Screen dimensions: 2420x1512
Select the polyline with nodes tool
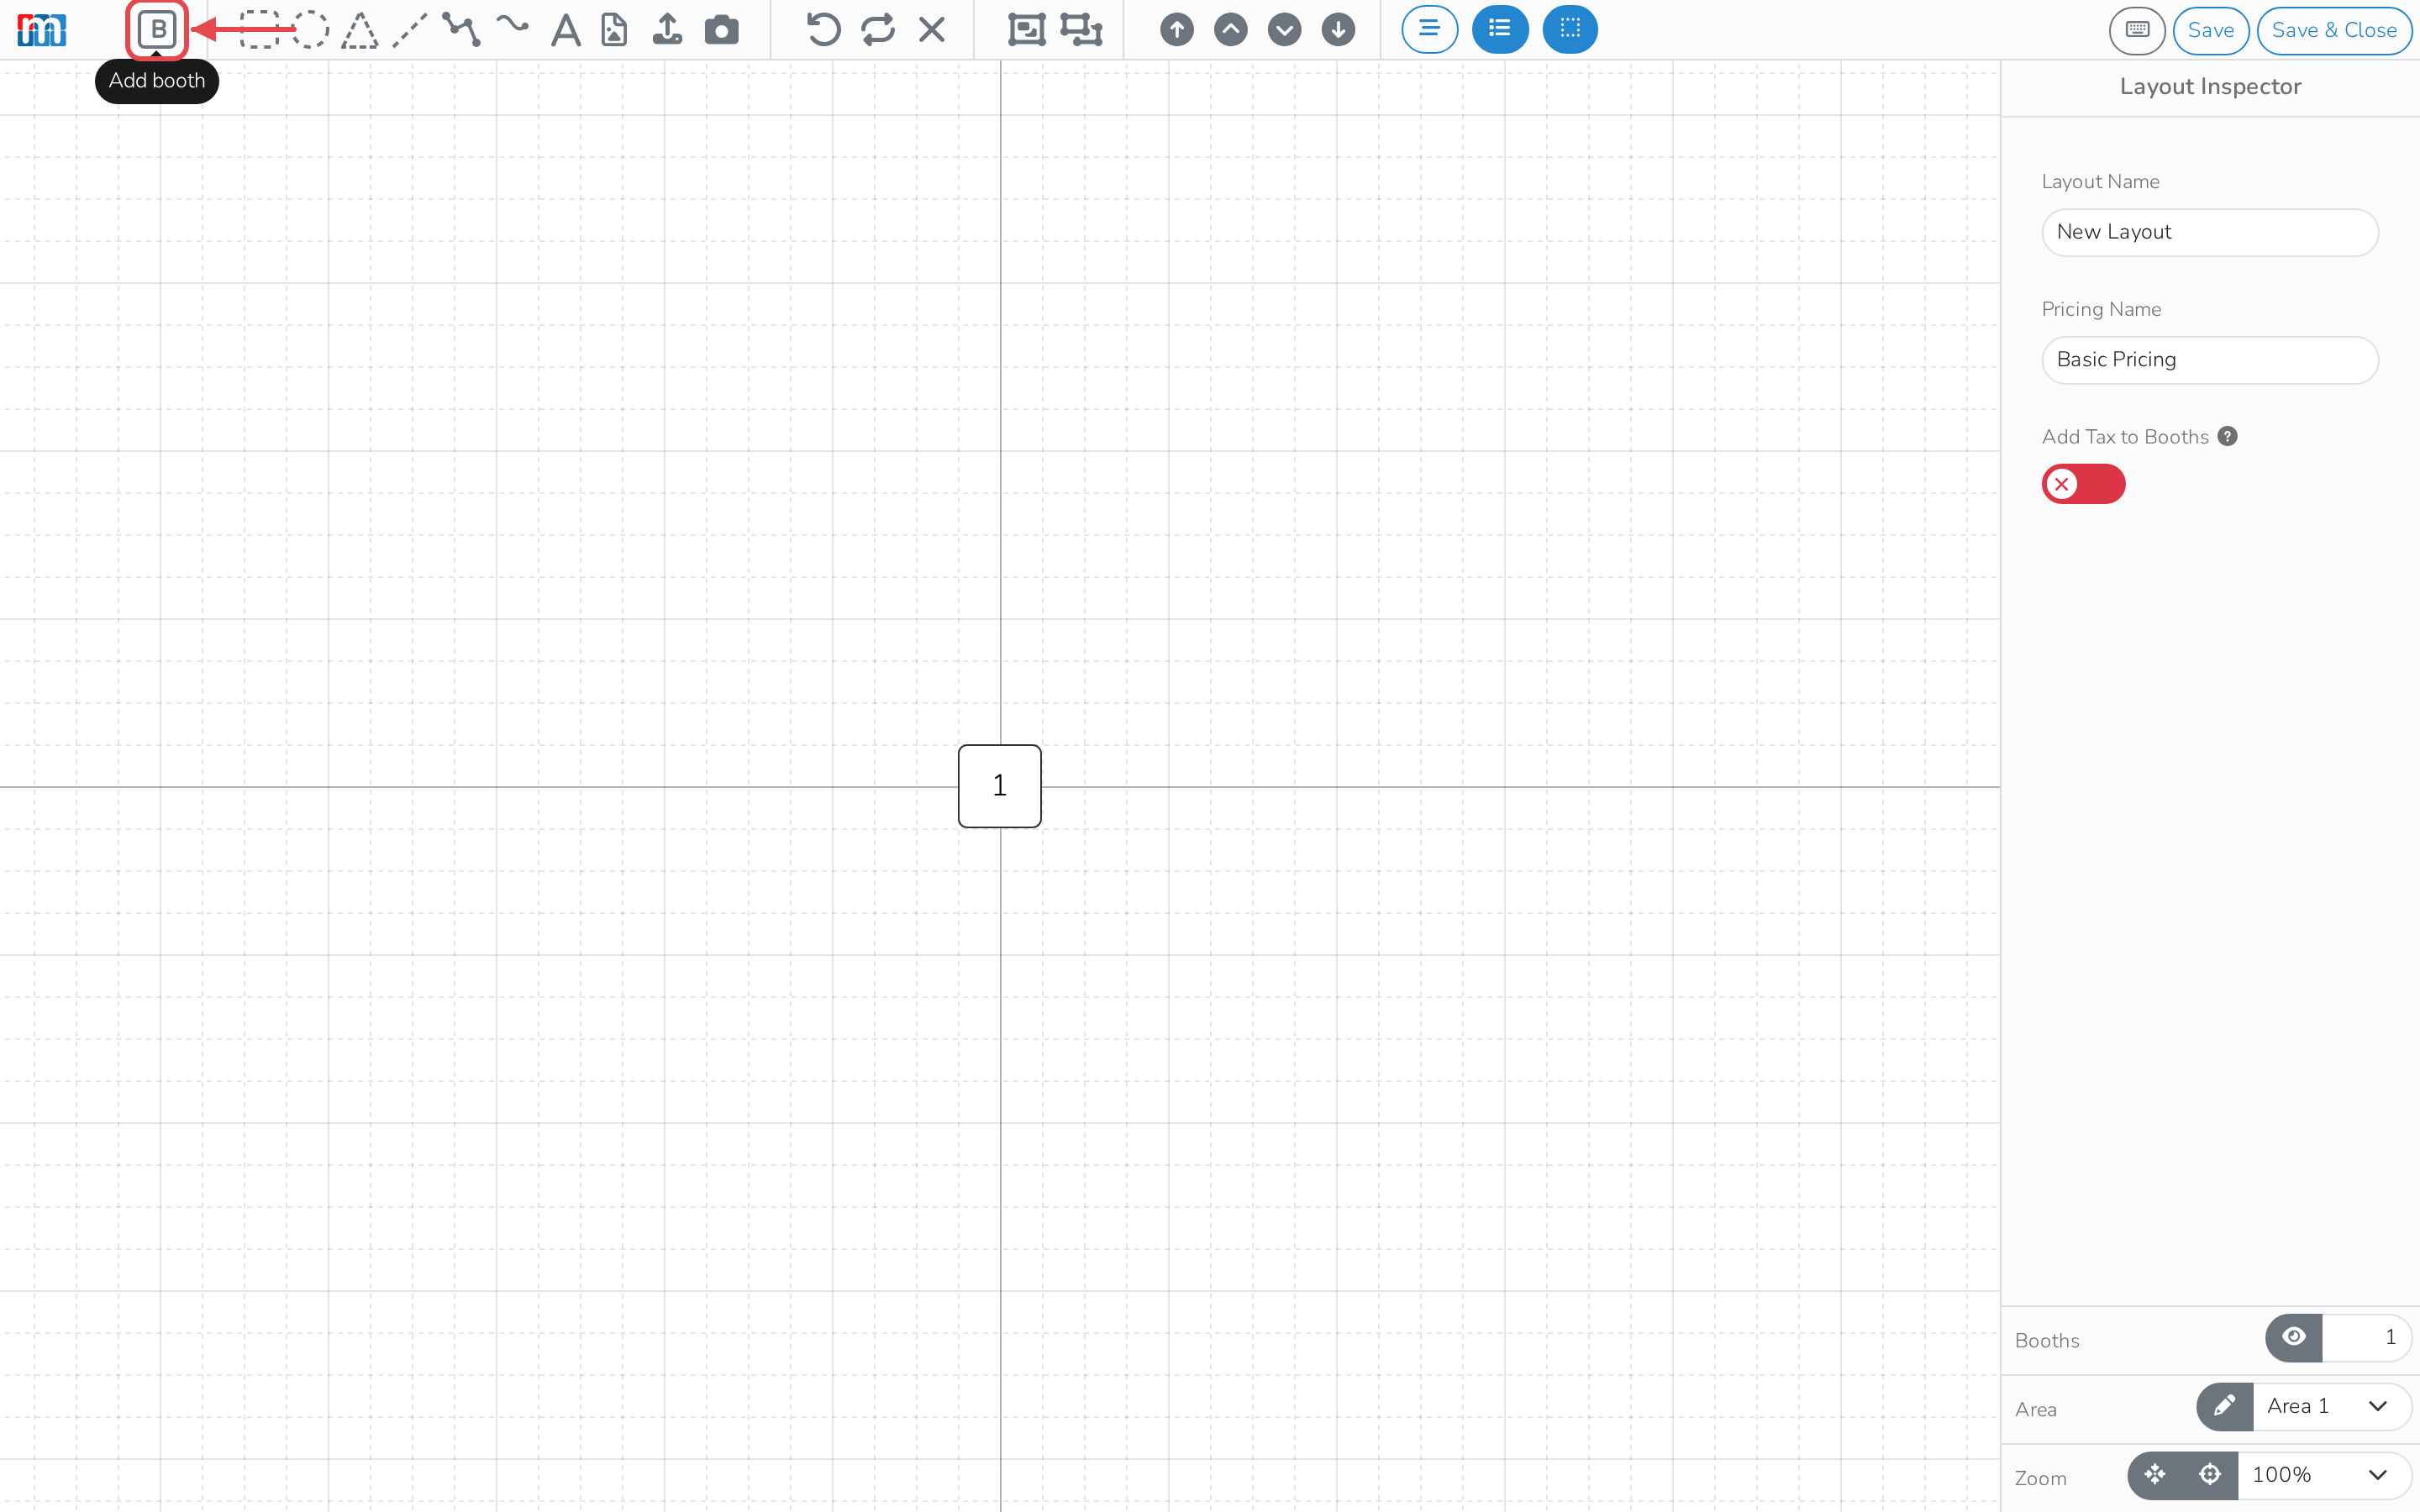[x=461, y=30]
